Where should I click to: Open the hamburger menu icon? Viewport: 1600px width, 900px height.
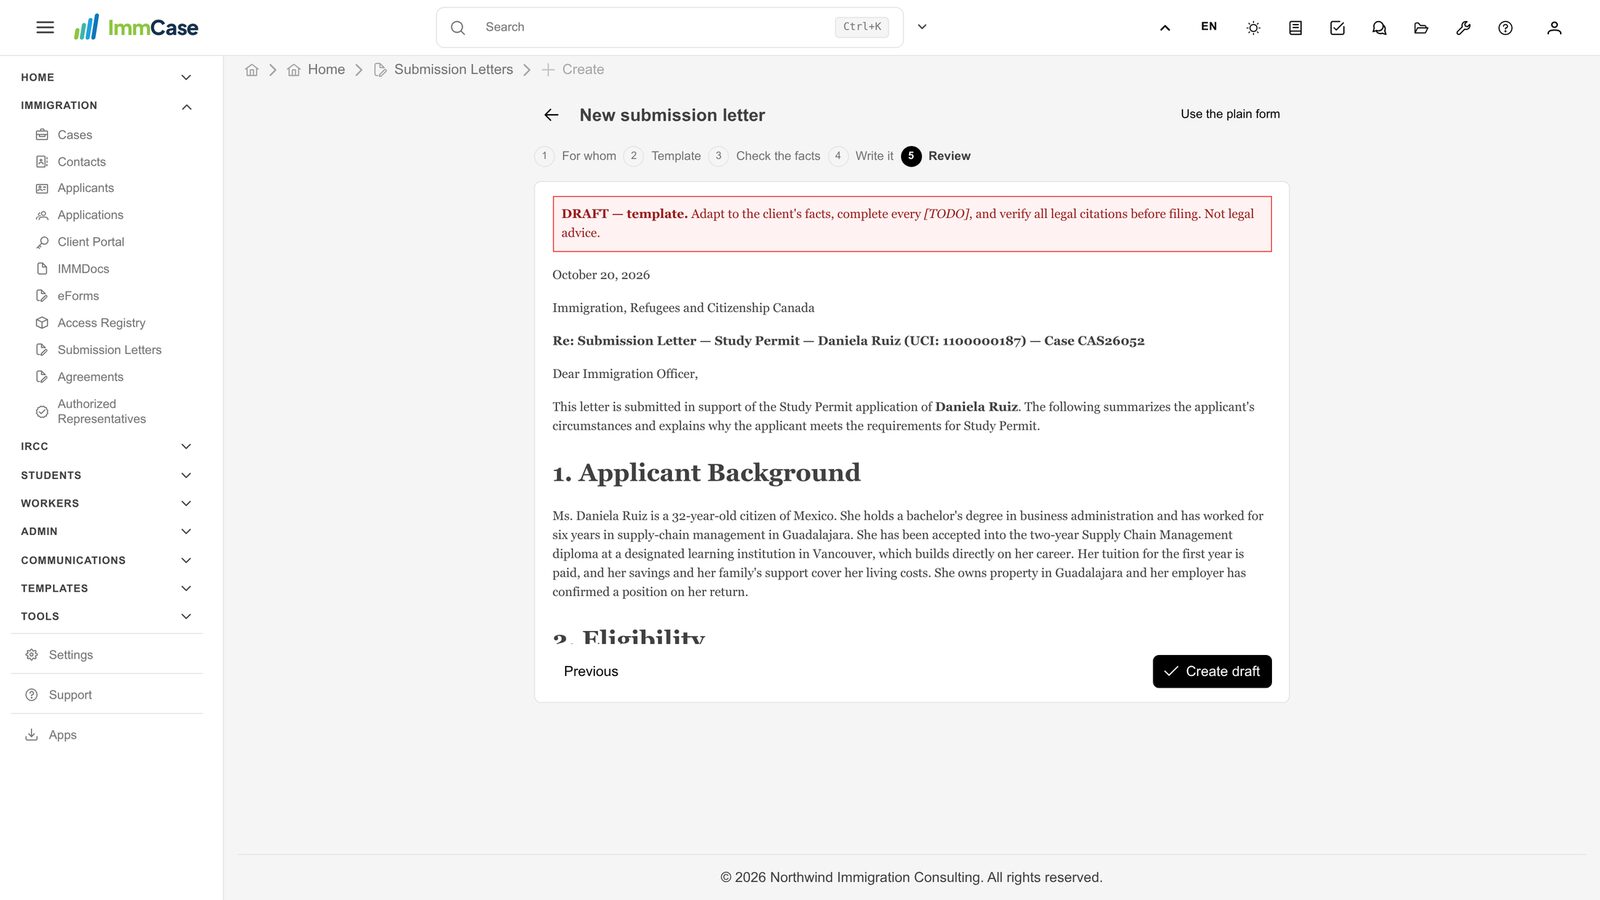click(x=45, y=28)
